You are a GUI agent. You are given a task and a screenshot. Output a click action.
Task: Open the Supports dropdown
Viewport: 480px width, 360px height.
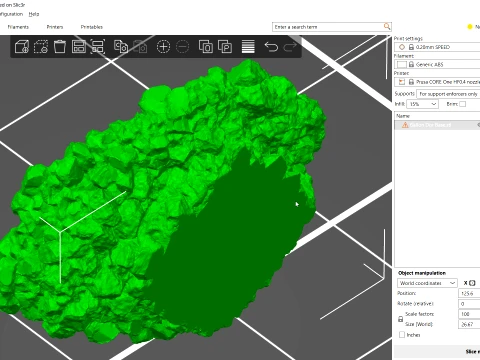pyautogui.click(x=448, y=94)
